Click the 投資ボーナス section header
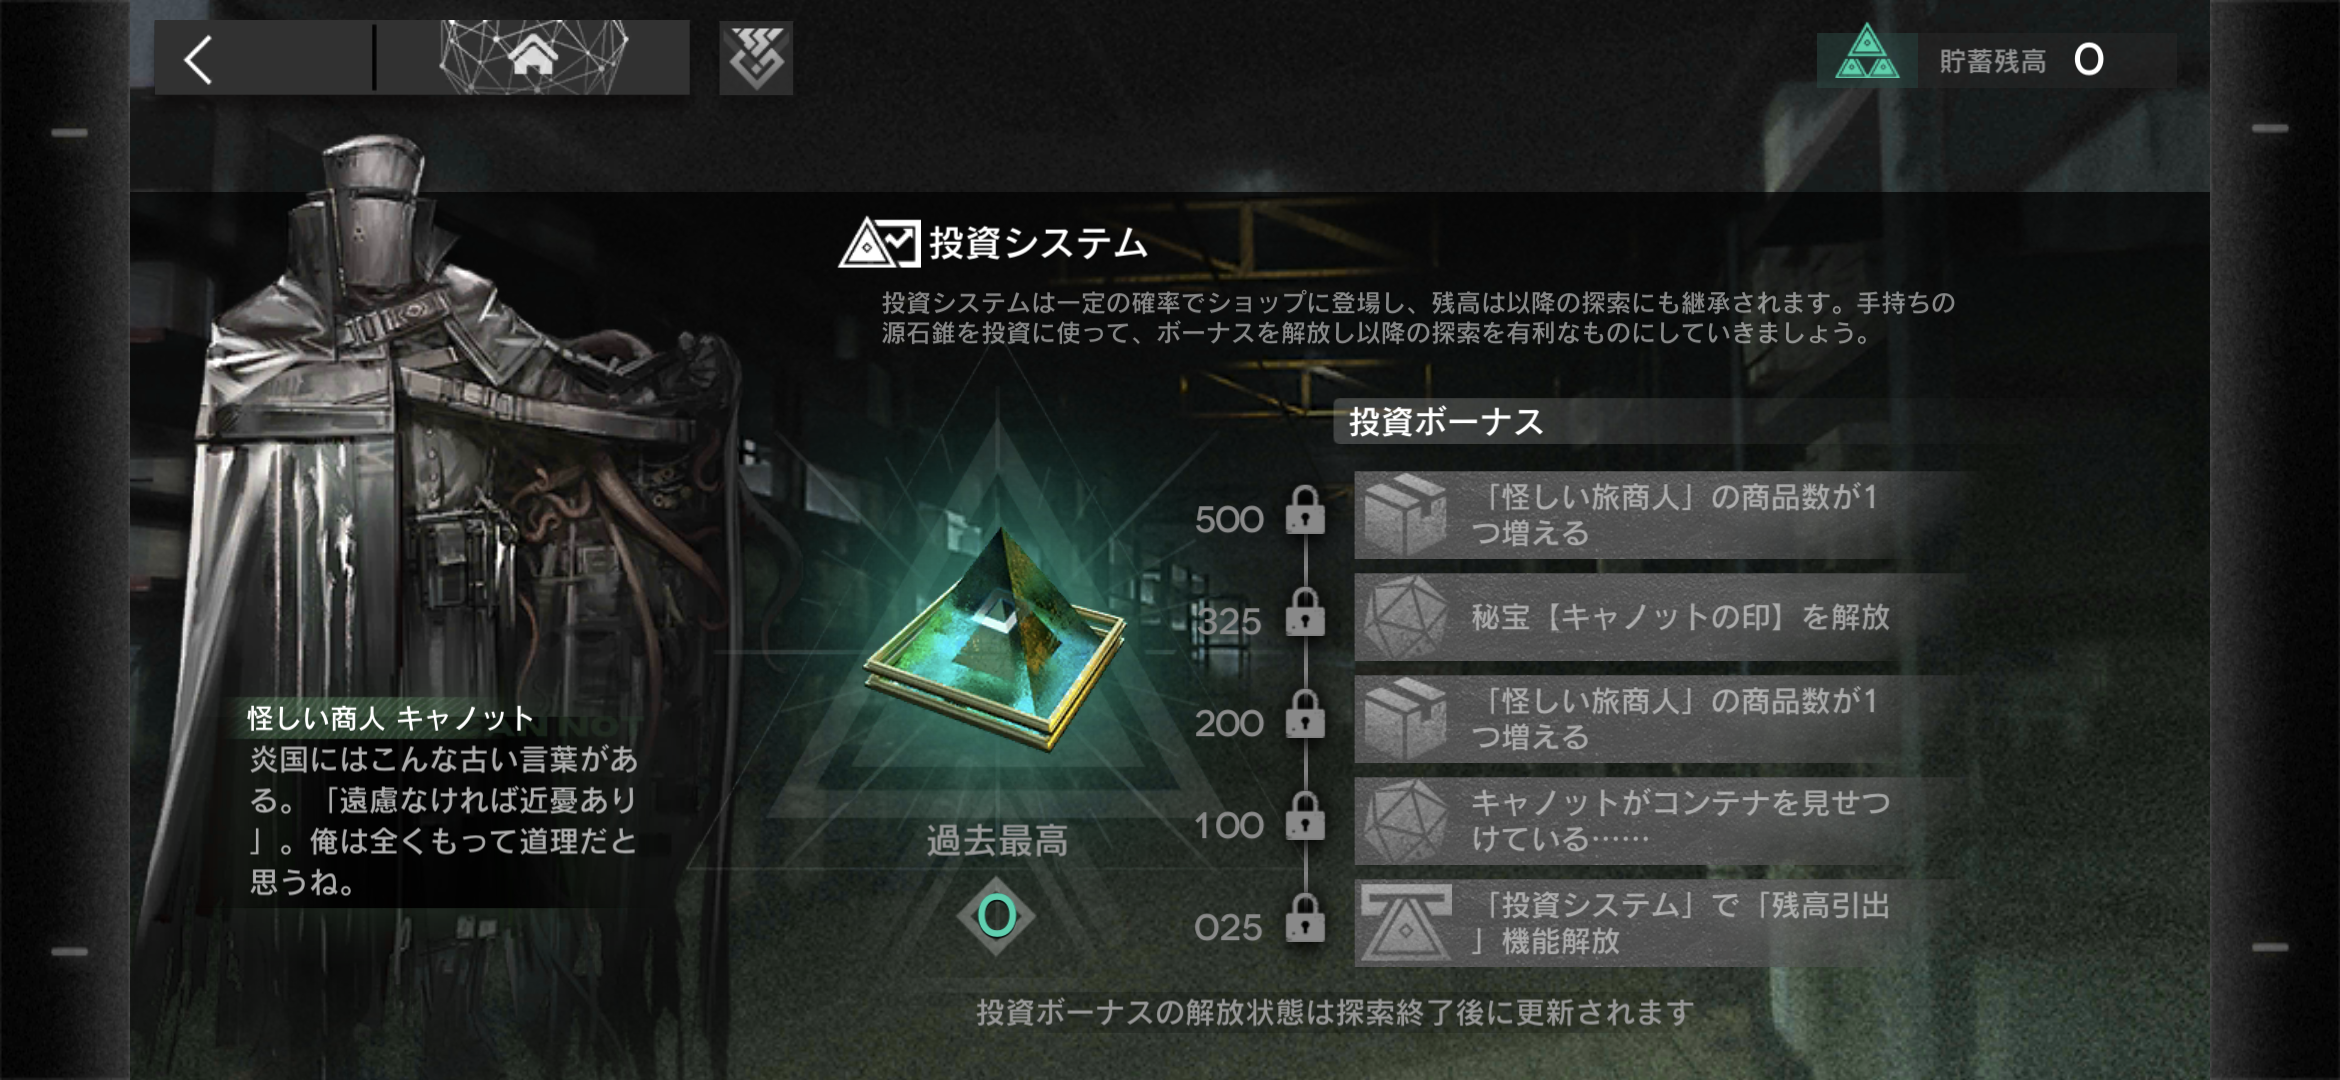This screenshot has width=2340, height=1080. point(1446,422)
